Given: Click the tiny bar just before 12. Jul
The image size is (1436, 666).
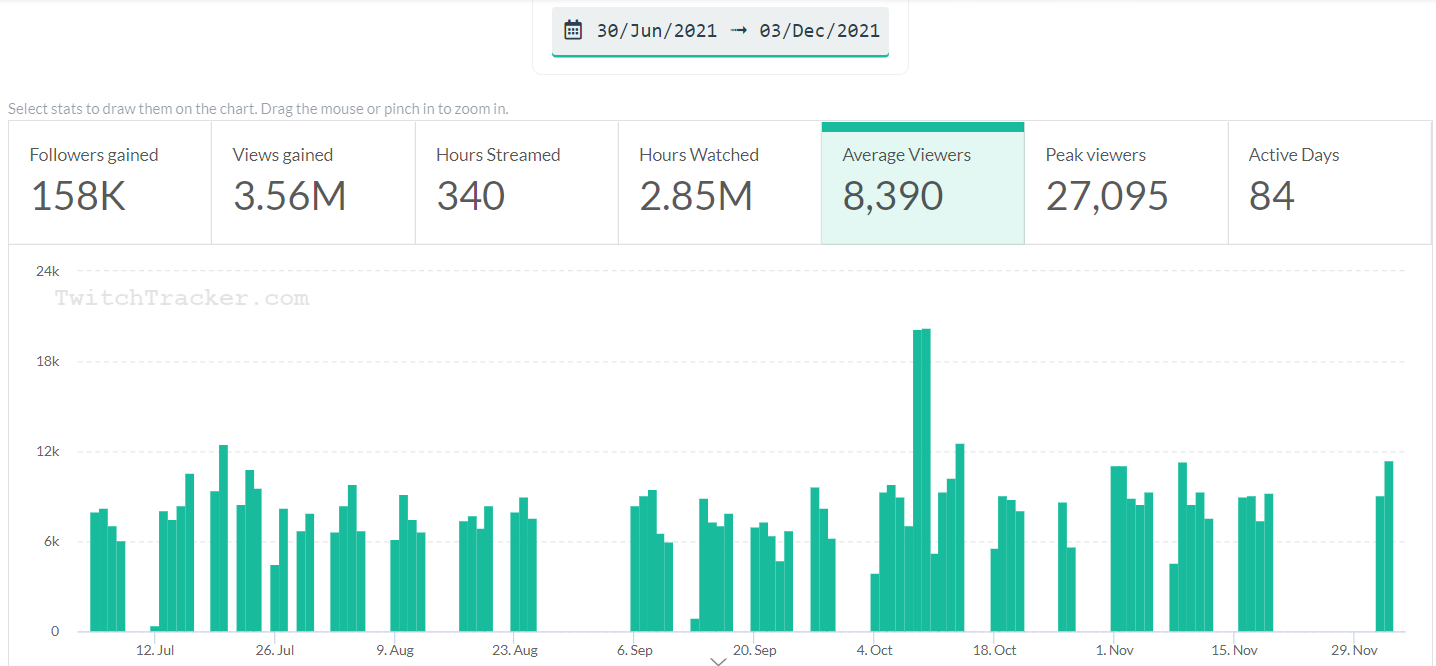Looking at the screenshot, I should [155, 629].
